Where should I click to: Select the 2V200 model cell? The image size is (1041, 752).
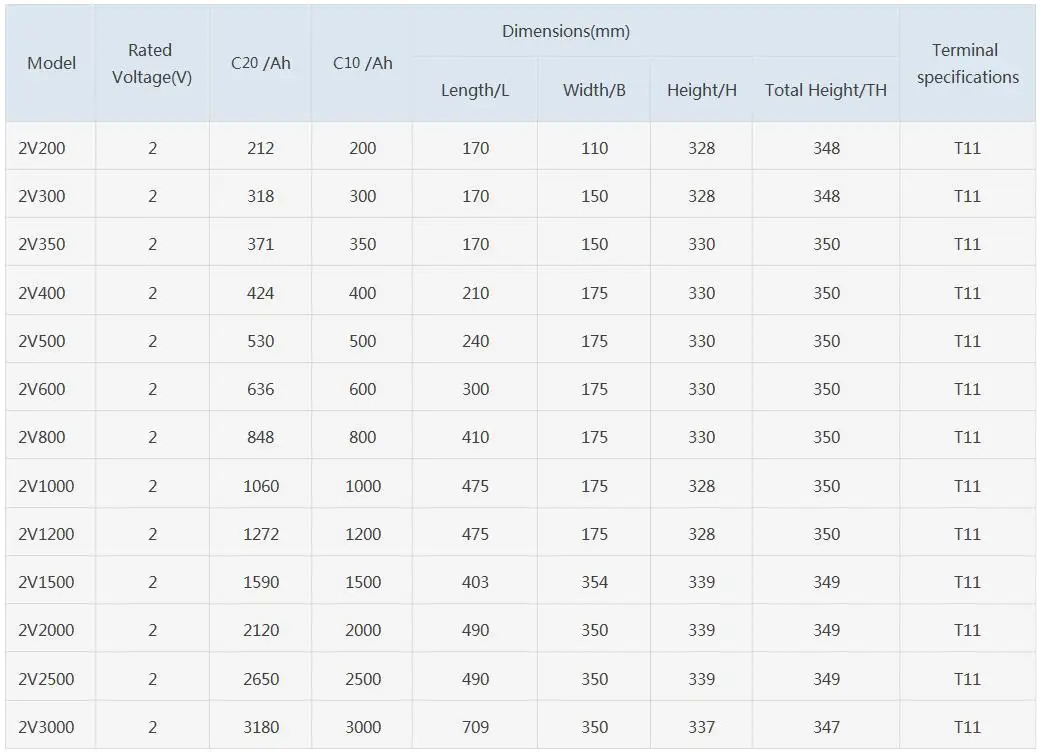[x=42, y=148]
